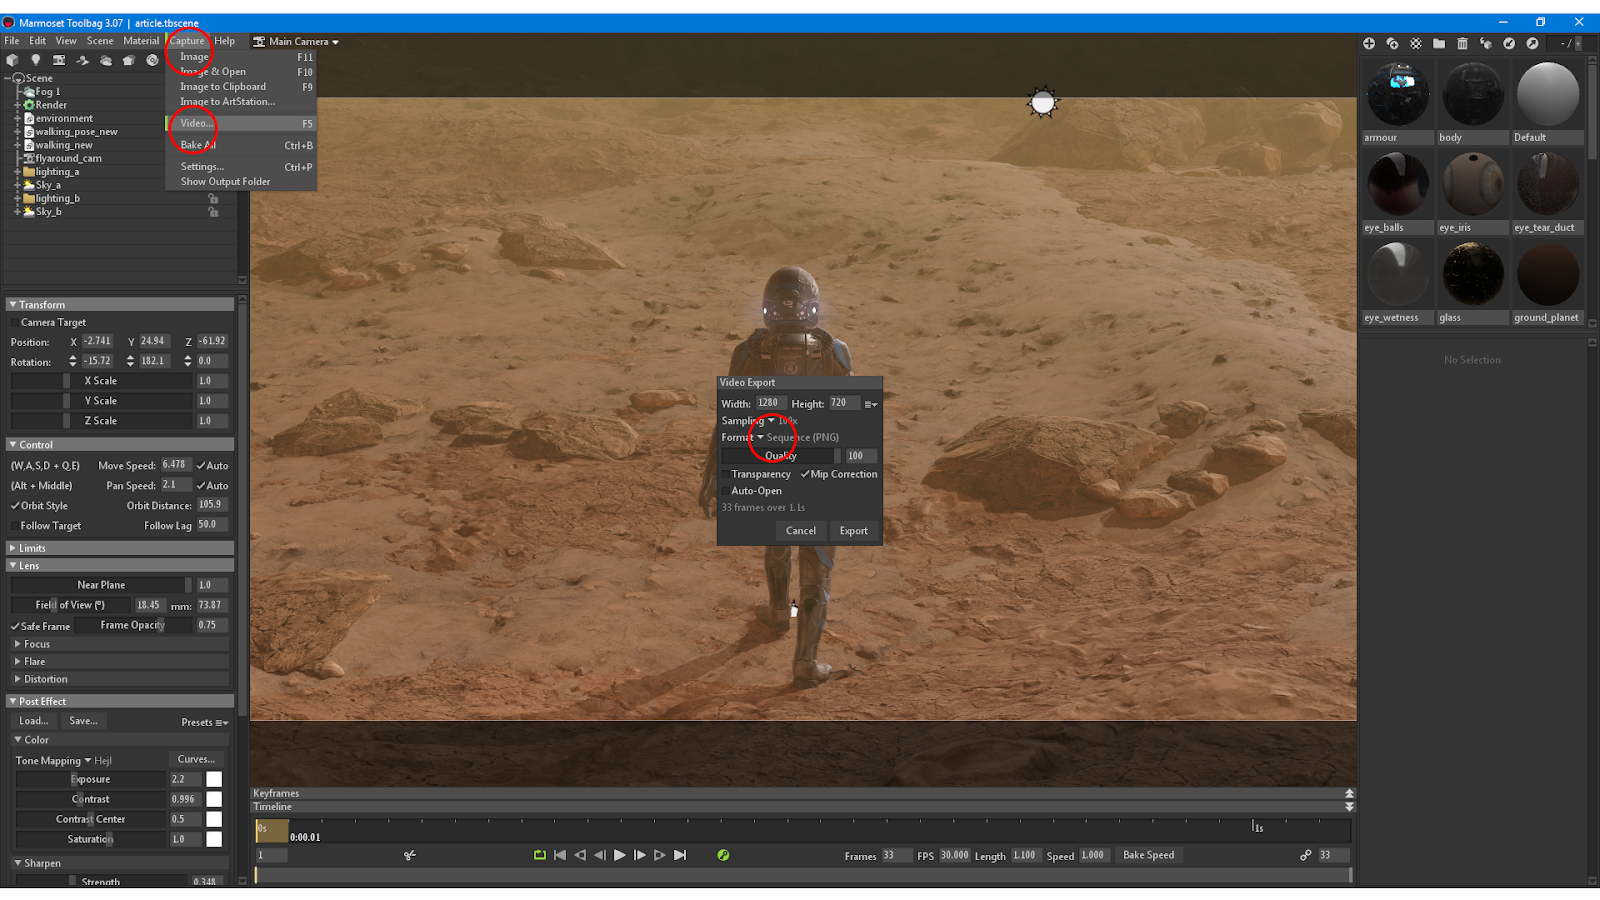Add a new mesh object with cube icon
Viewport: 1600px width, 900px height.
[12, 60]
